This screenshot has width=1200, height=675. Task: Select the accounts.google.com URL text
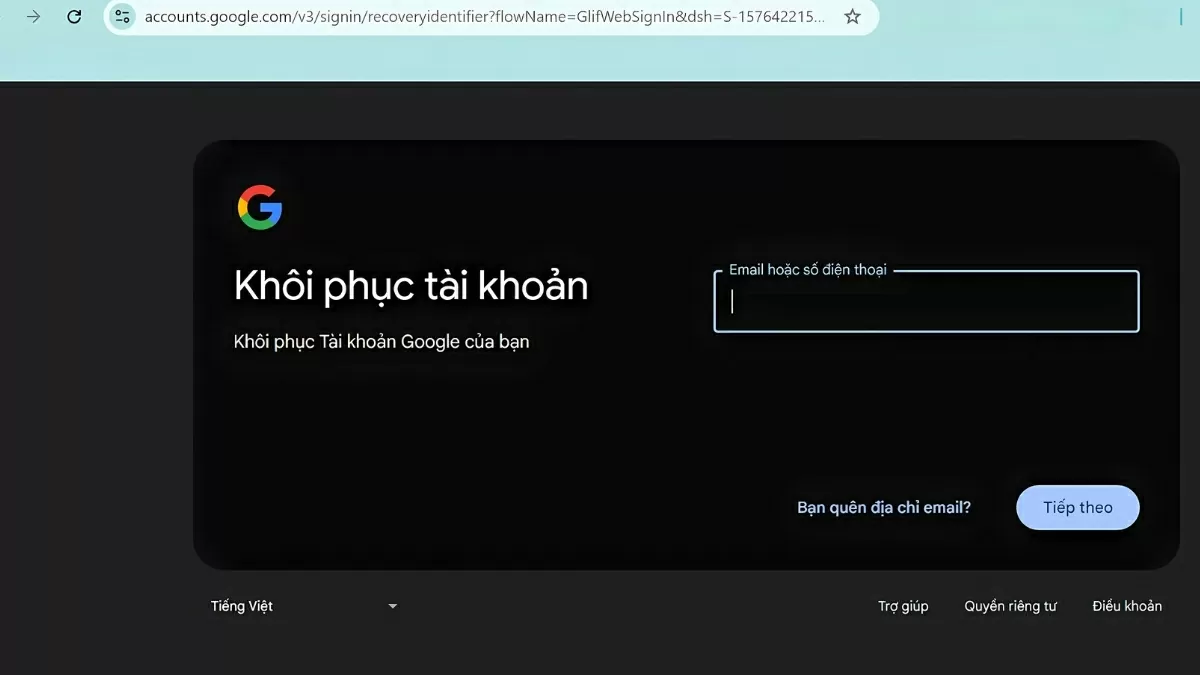point(485,17)
